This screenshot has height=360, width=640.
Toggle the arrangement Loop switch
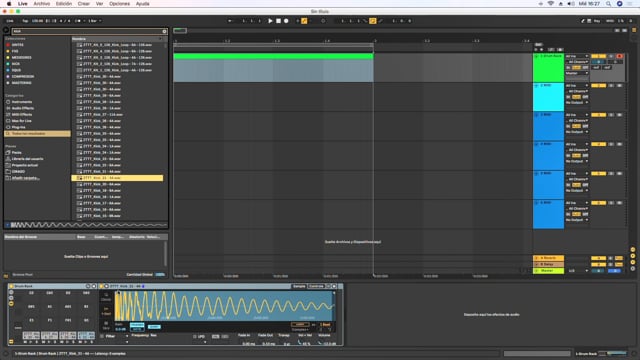373,21
